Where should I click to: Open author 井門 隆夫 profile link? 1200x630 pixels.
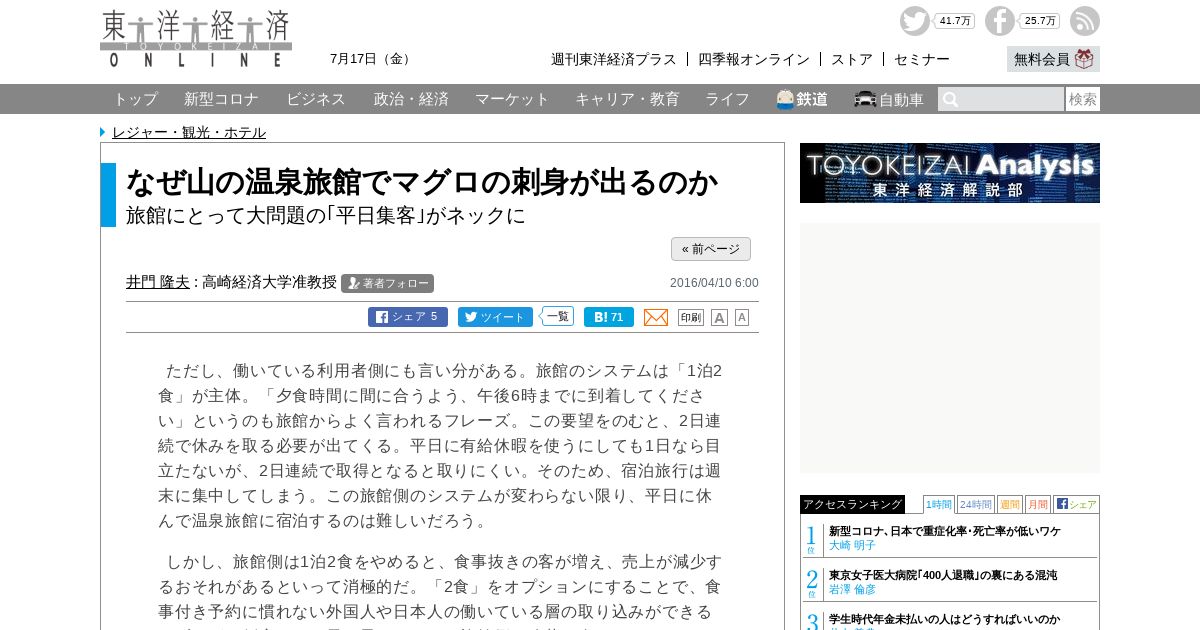click(x=158, y=283)
